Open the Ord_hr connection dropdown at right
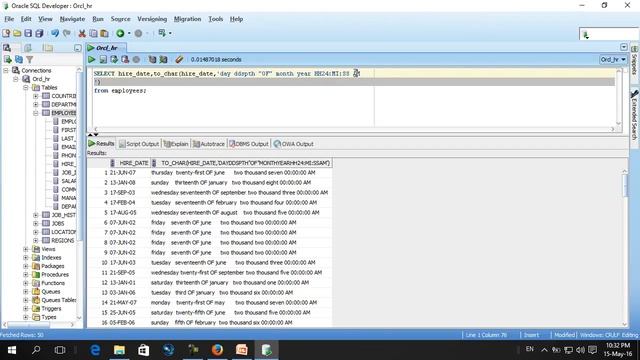Image resolution: width=640 pixels, height=360 pixels. pyautogui.click(x=613, y=60)
